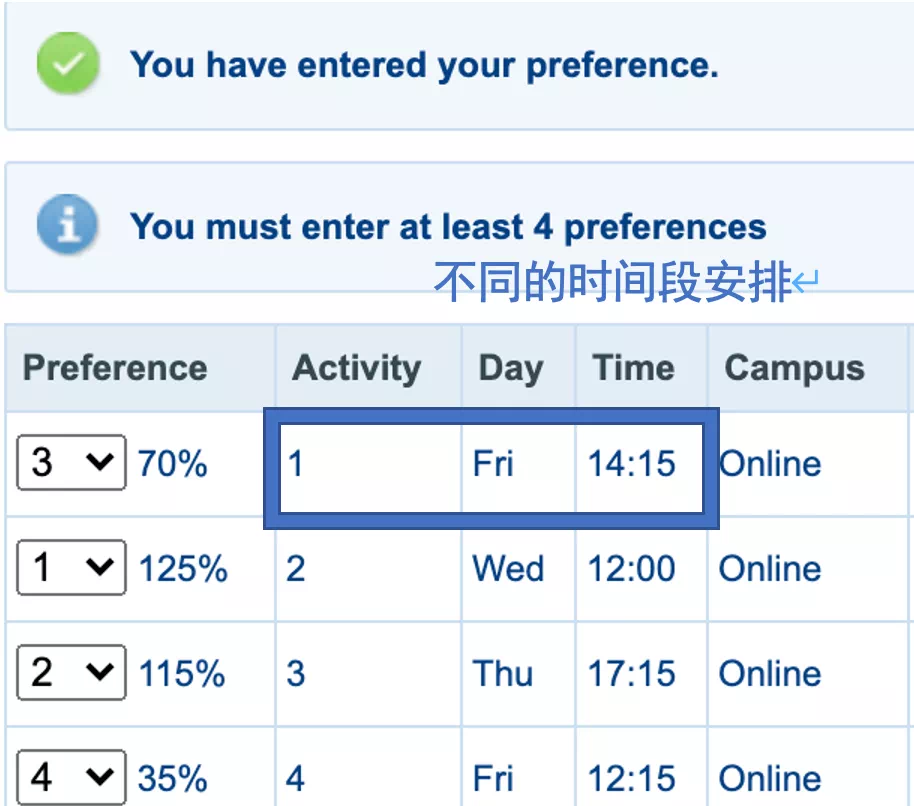Open the preference dropdown showing 4
Viewport: 914px width, 806px height.
coord(70,776)
